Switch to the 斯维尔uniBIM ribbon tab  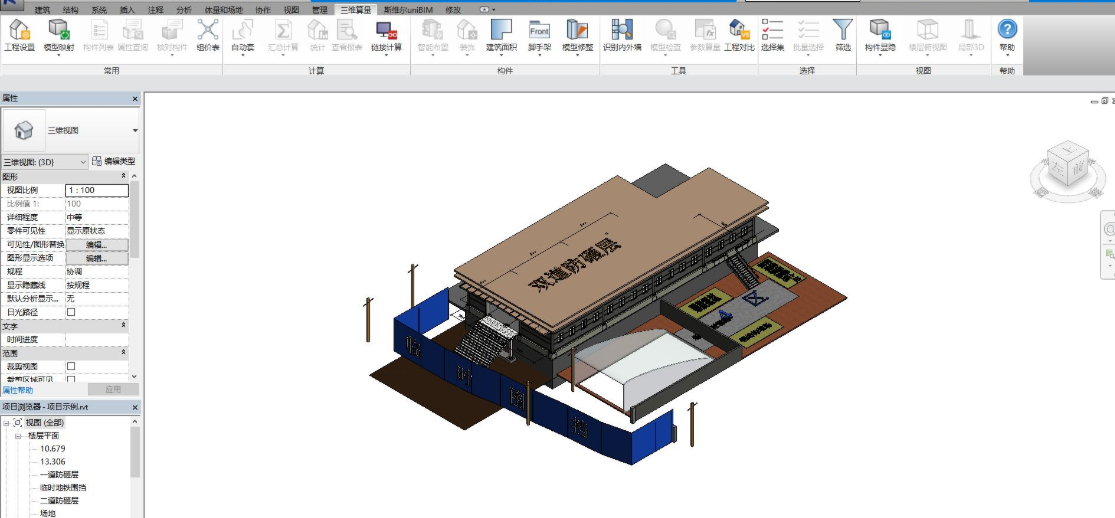pyautogui.click(x=408, y=10)
